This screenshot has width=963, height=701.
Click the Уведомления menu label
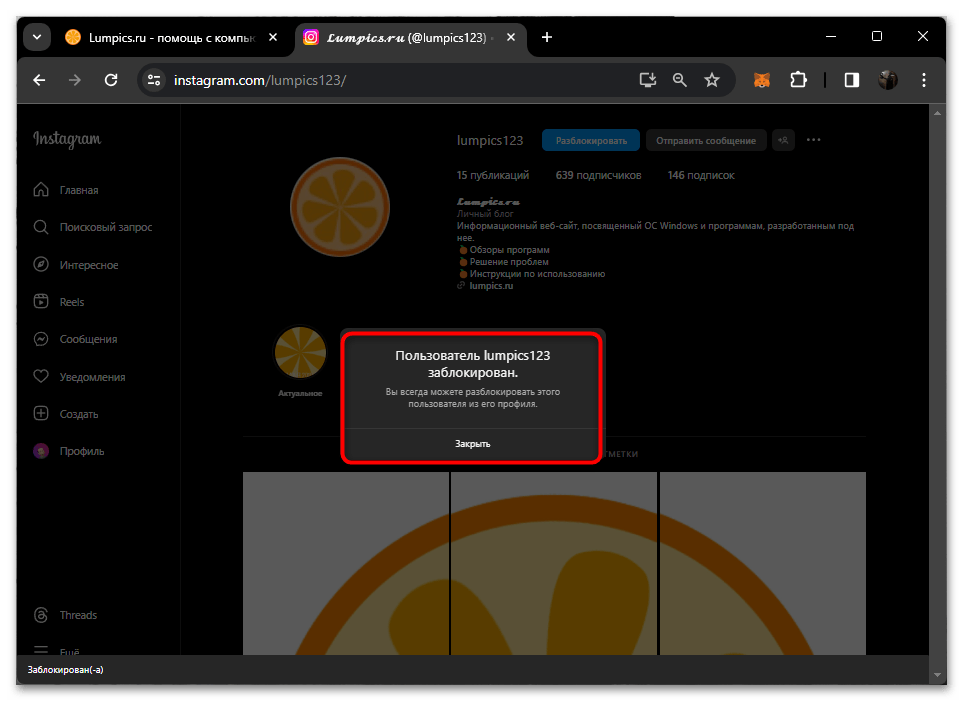pos(92,377)
